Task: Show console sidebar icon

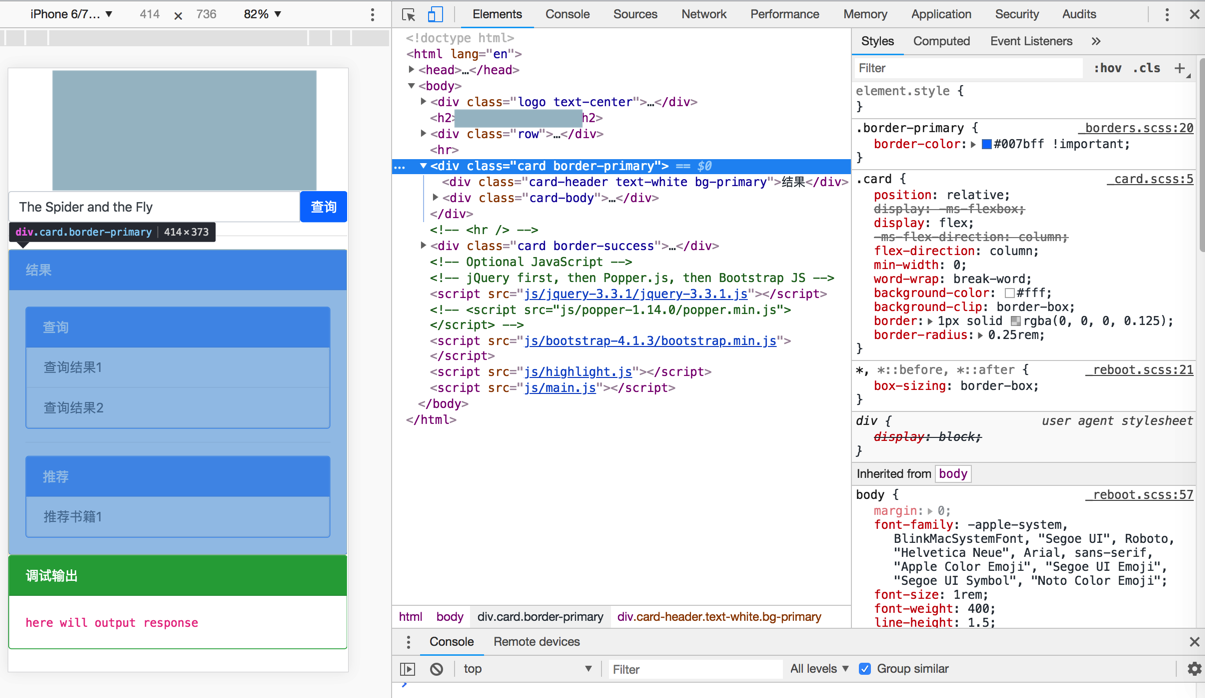Action: pyautogui.click(x=408, y=669)
